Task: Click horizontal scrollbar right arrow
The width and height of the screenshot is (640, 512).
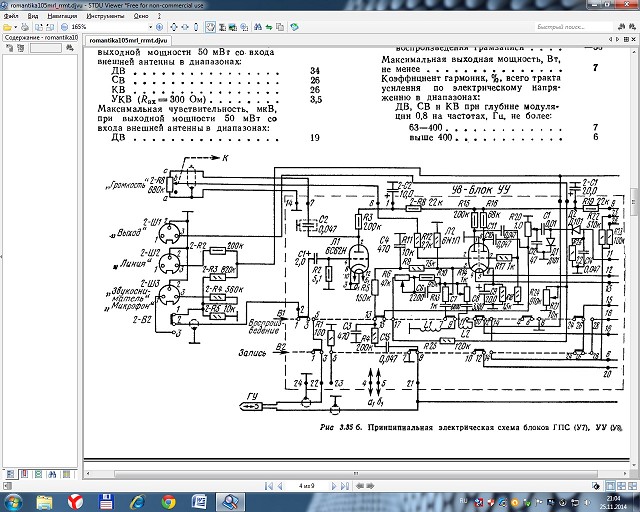Action: (626, 474)
